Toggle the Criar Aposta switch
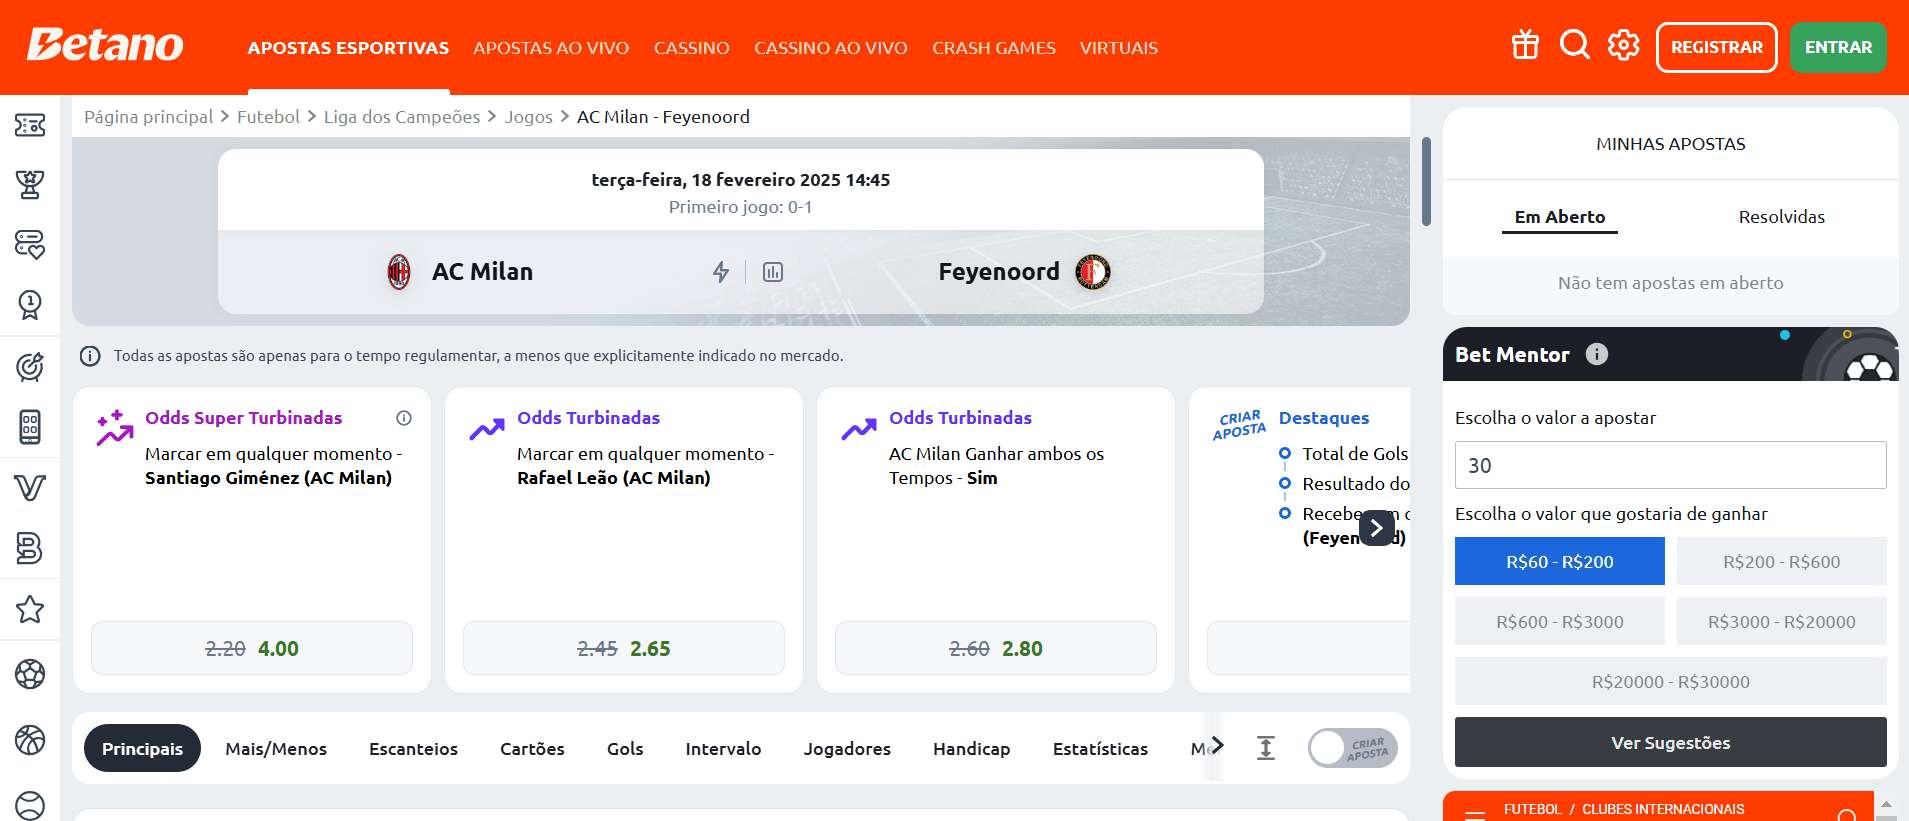 pyautogui.click(x=1353, y=748)
